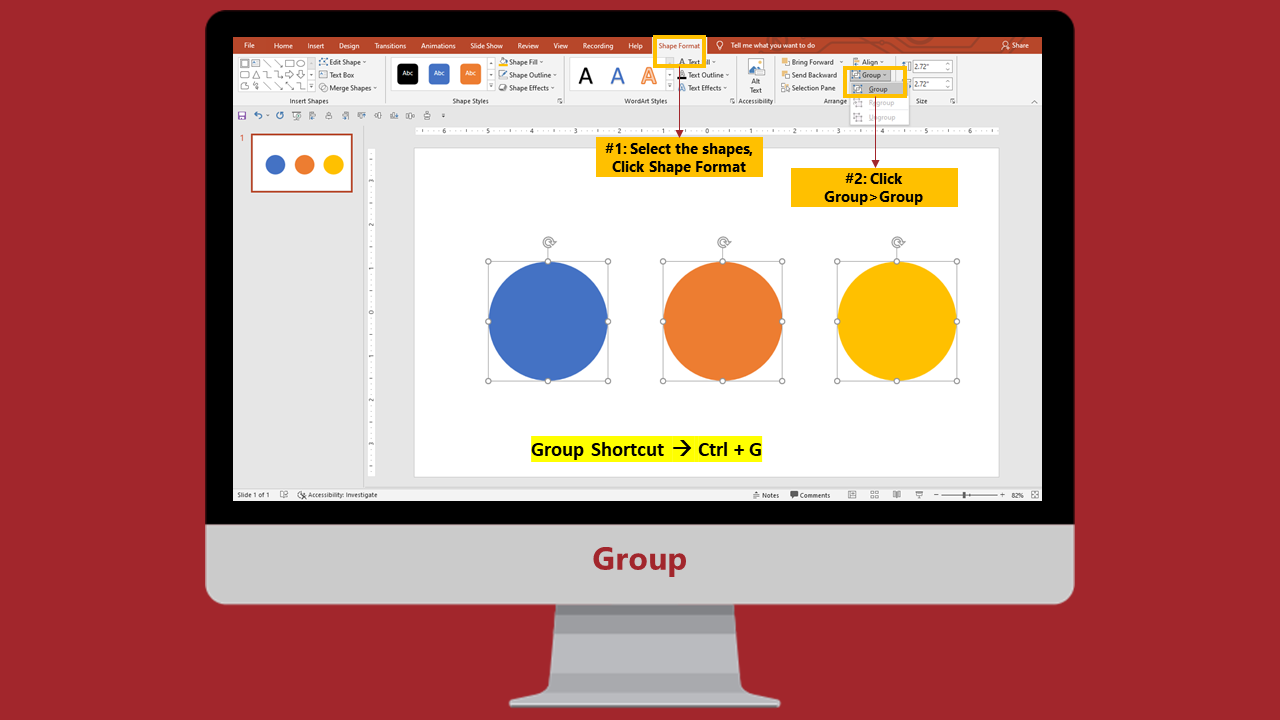Click the shape width input field
Image resolution: width=1280 pixels, height=720 pixels.
[932, 84]
